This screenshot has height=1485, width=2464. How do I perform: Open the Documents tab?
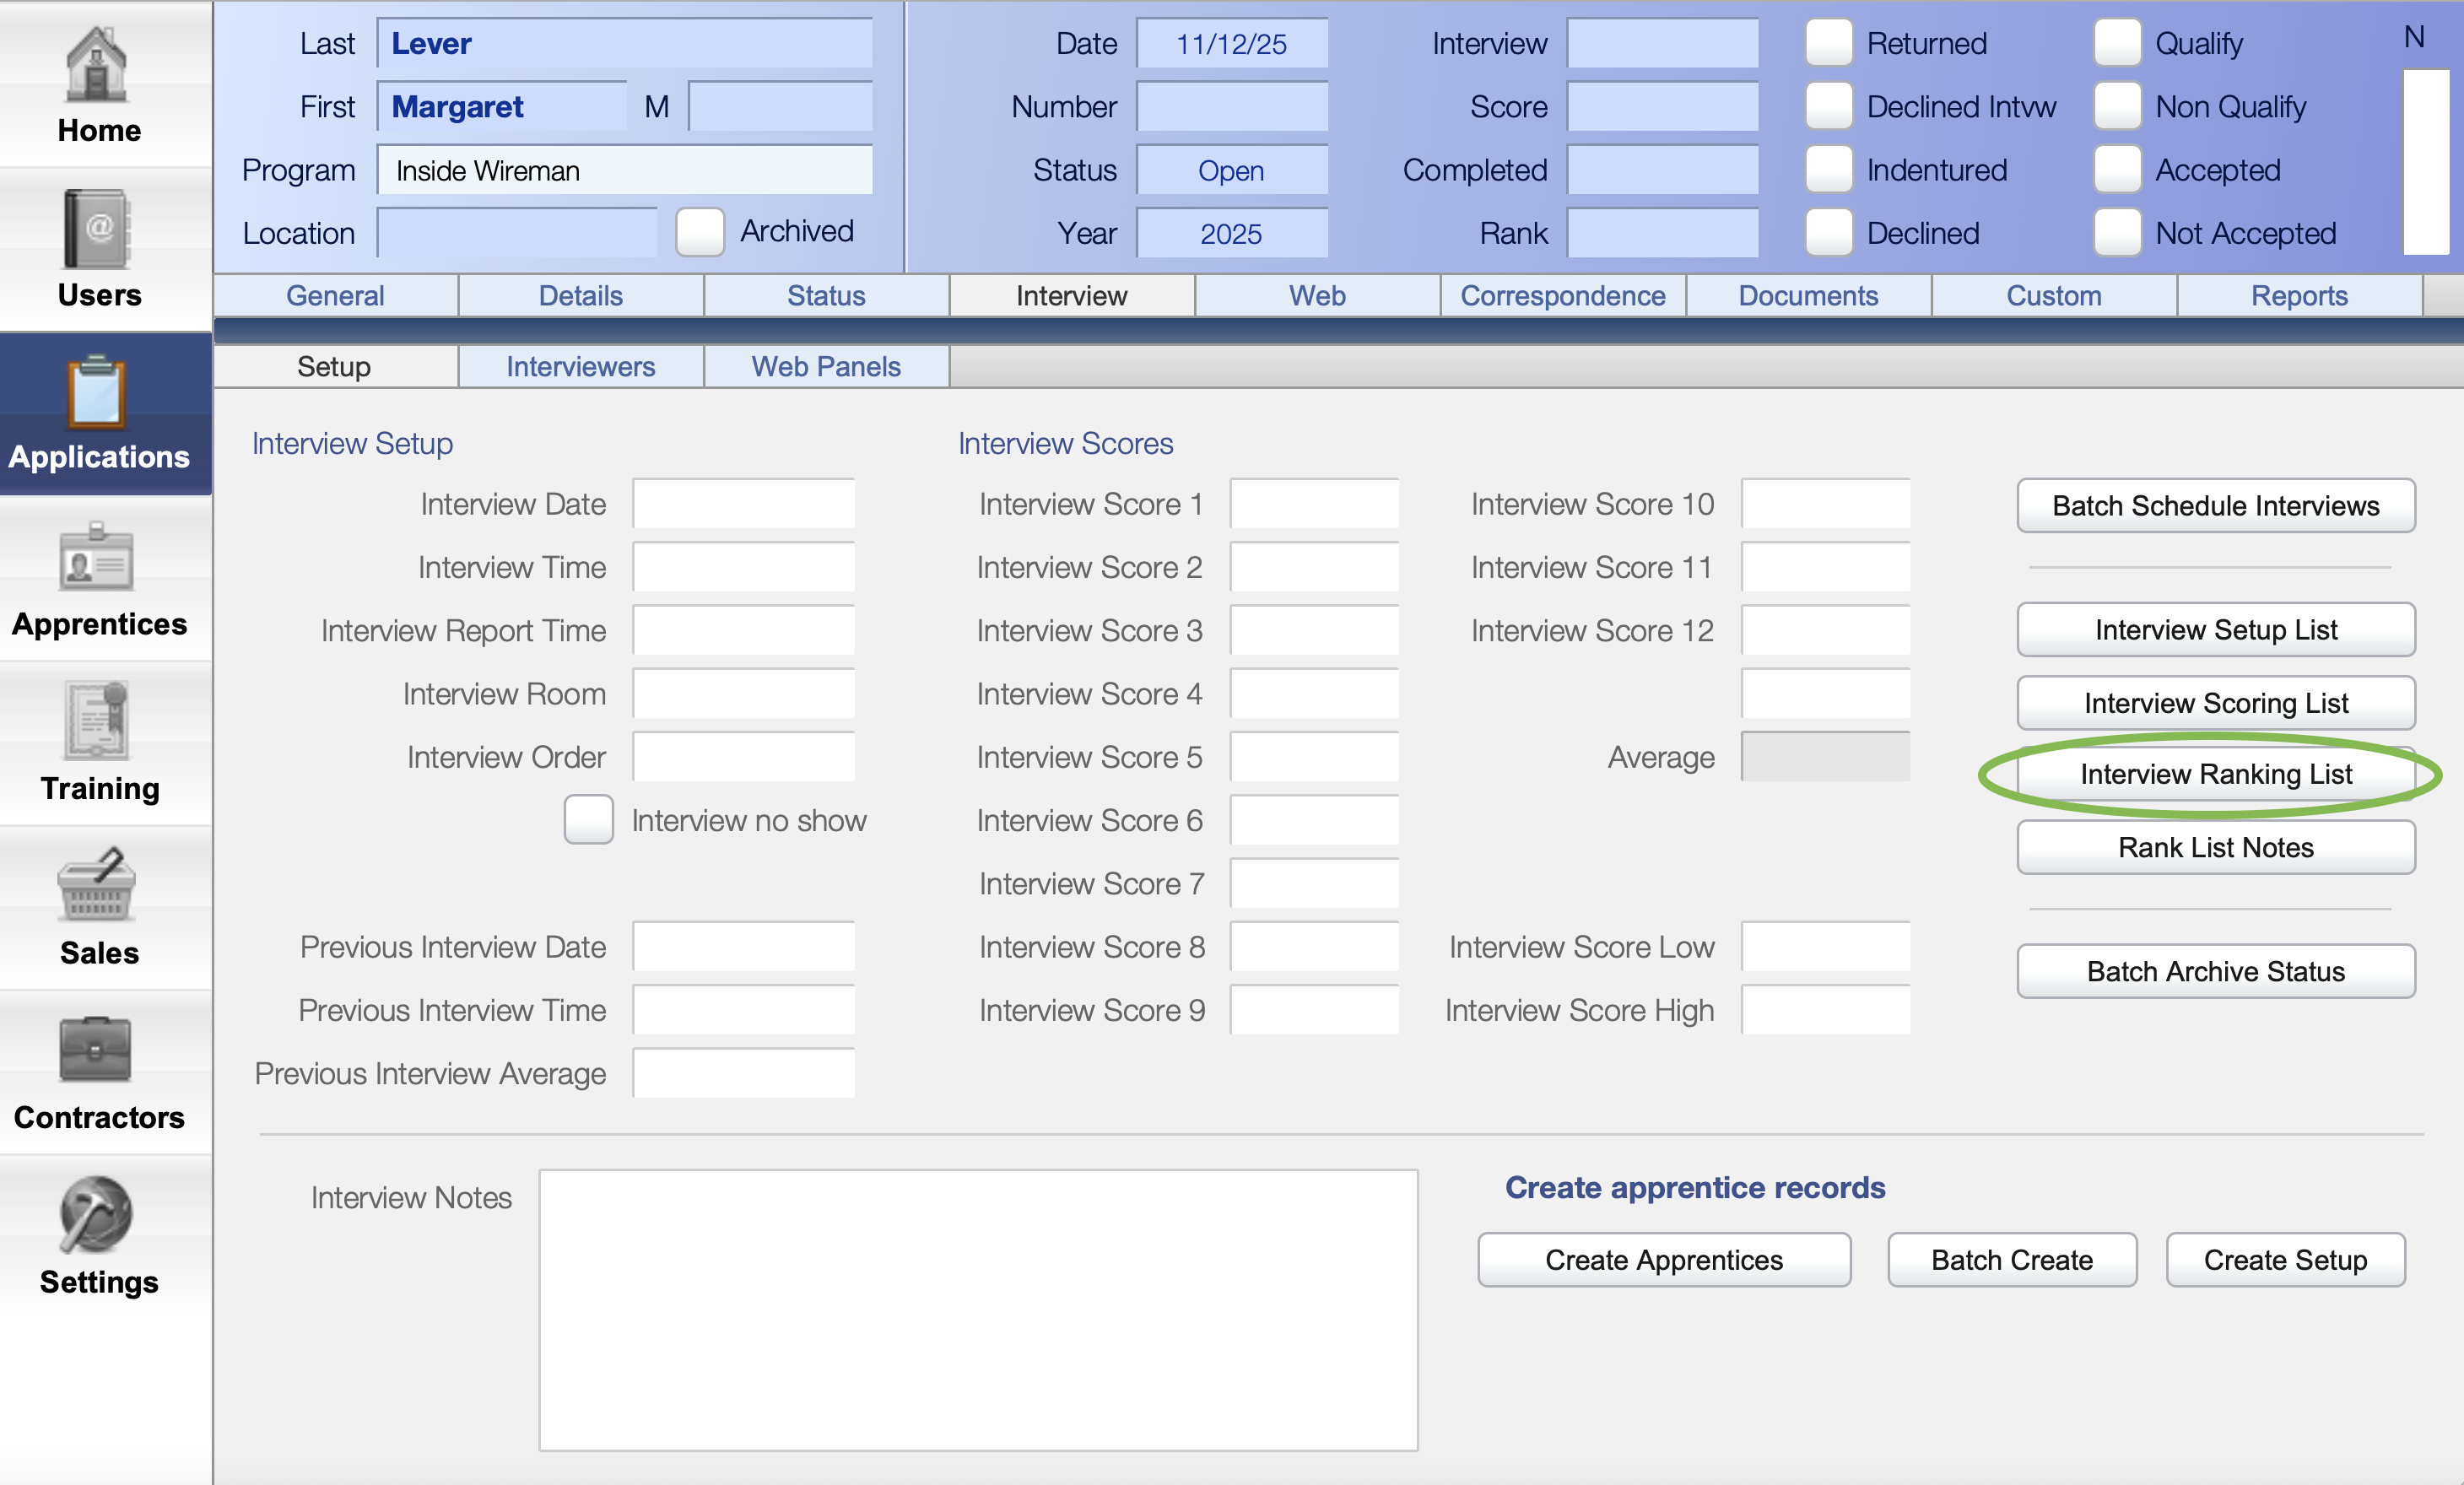[x=1808, y=296]
